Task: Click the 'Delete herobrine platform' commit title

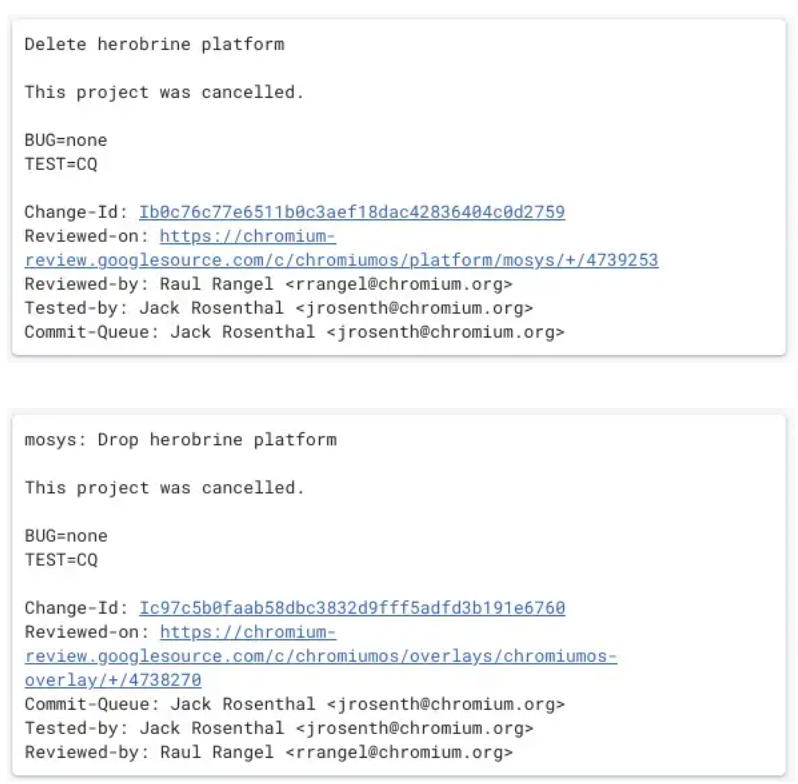Action: coord(155,44)
